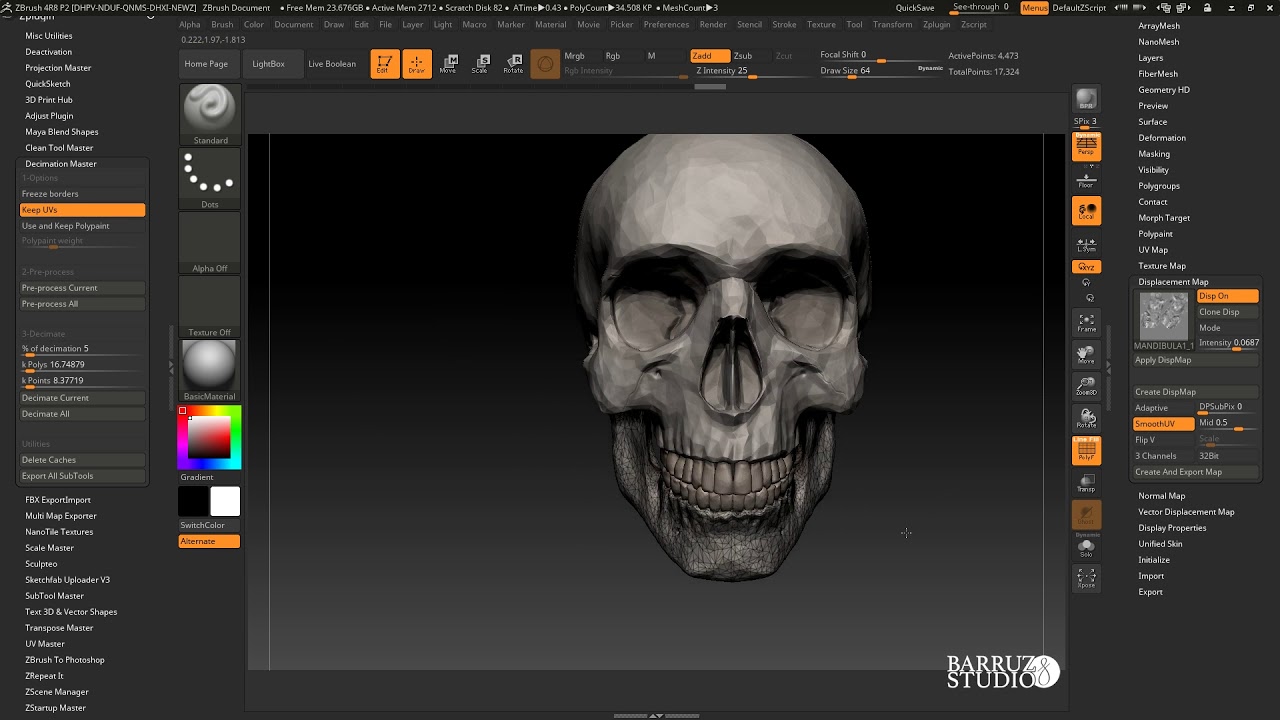1280x720 pixels.
Task: Expand the Transpose Master plugin section
Action: pyautogui.click(x=59, y=628)
